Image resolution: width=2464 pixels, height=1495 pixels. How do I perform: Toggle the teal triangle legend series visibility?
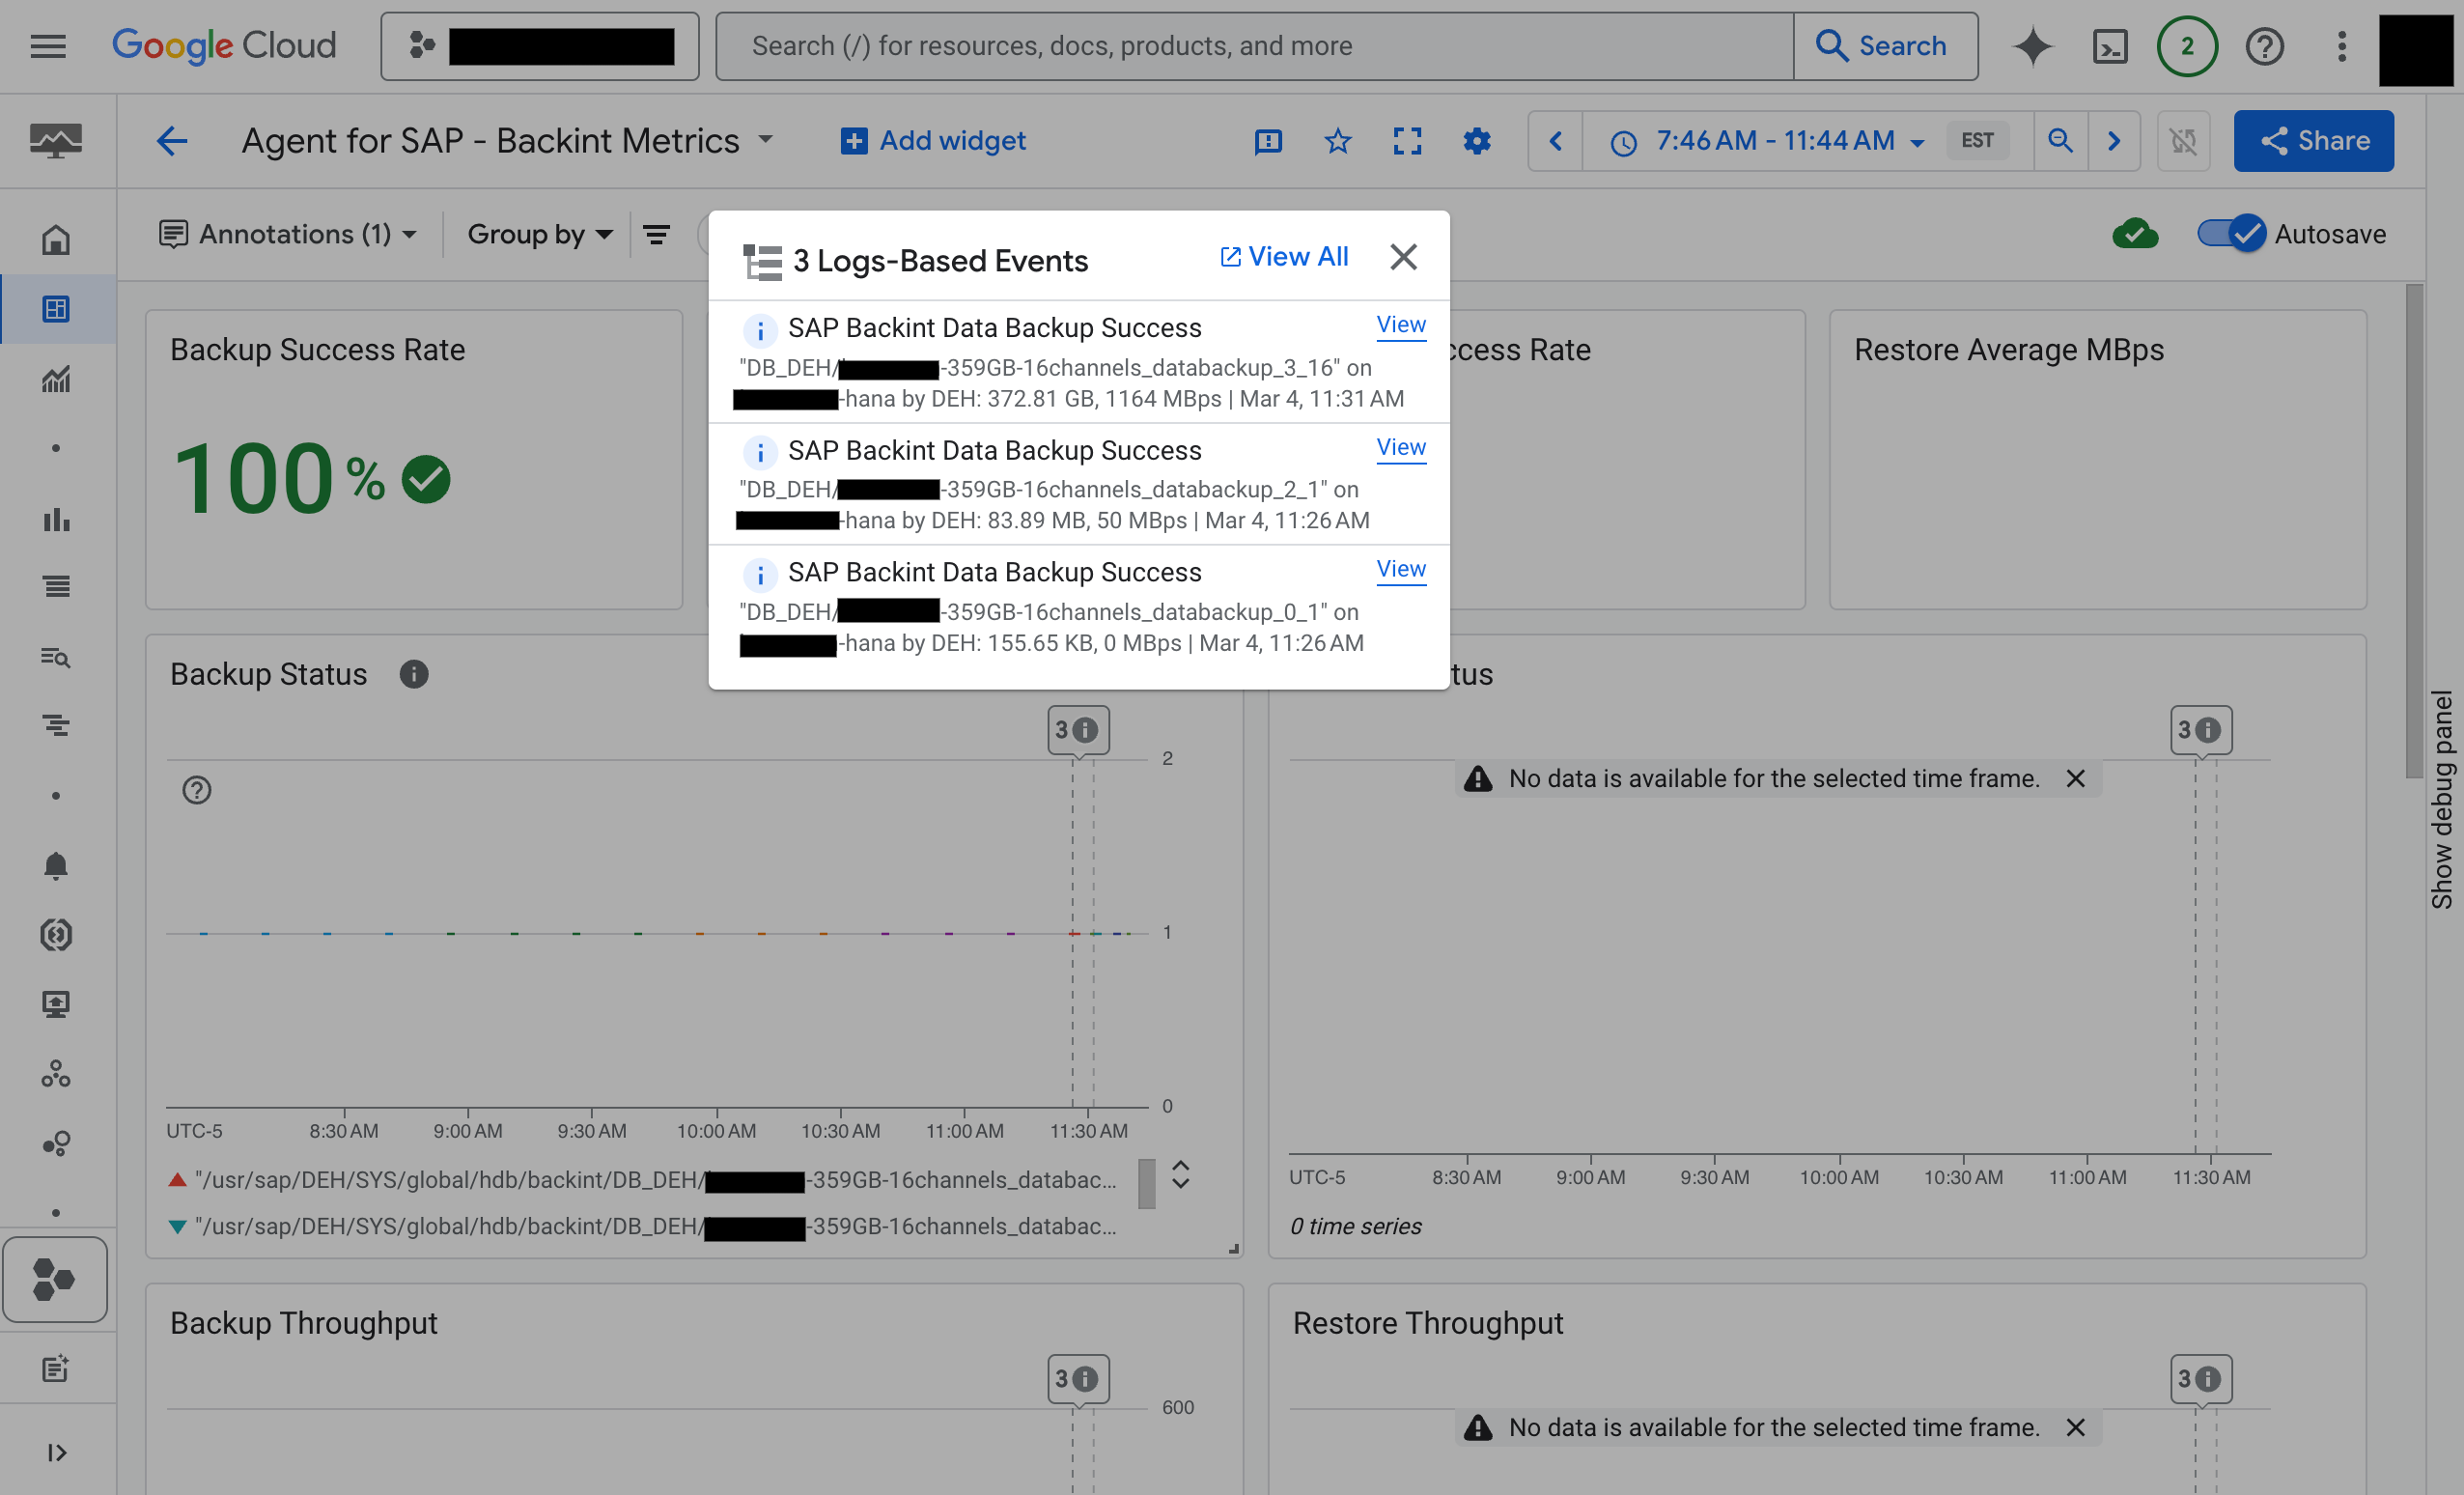click(x=177, y=1227)
